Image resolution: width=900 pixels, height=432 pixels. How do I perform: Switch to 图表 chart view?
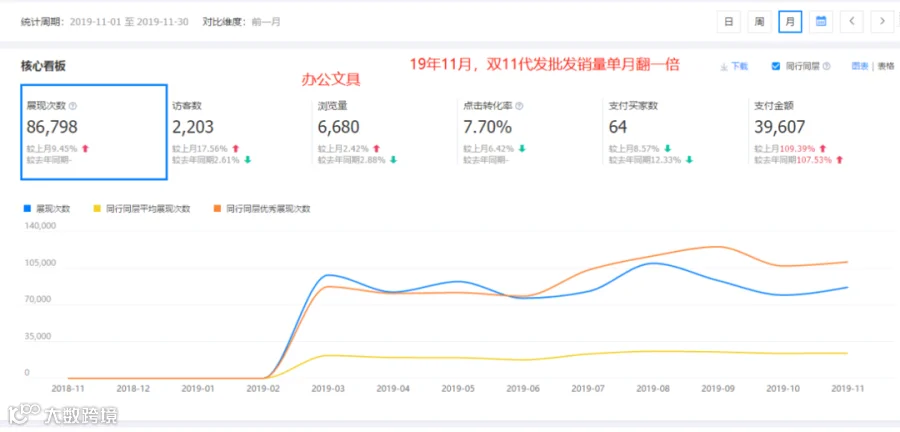(x=860, y=66)
